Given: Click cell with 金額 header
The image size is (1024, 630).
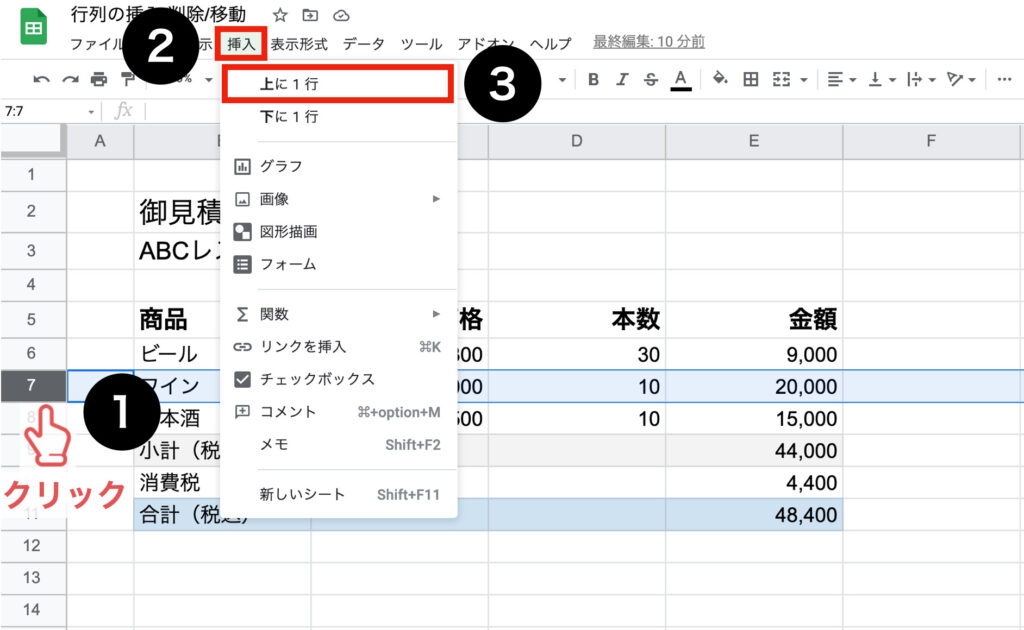Looking at the screenshot, I should 754,320.
